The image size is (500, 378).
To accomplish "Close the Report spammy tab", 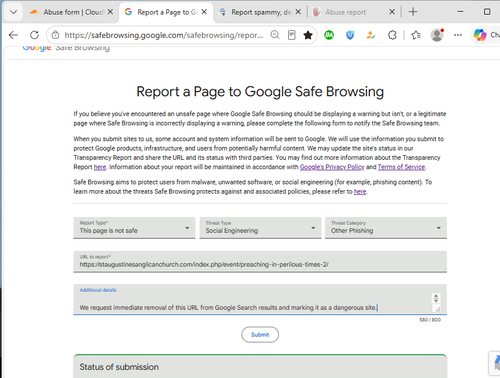I will [298, 12].
